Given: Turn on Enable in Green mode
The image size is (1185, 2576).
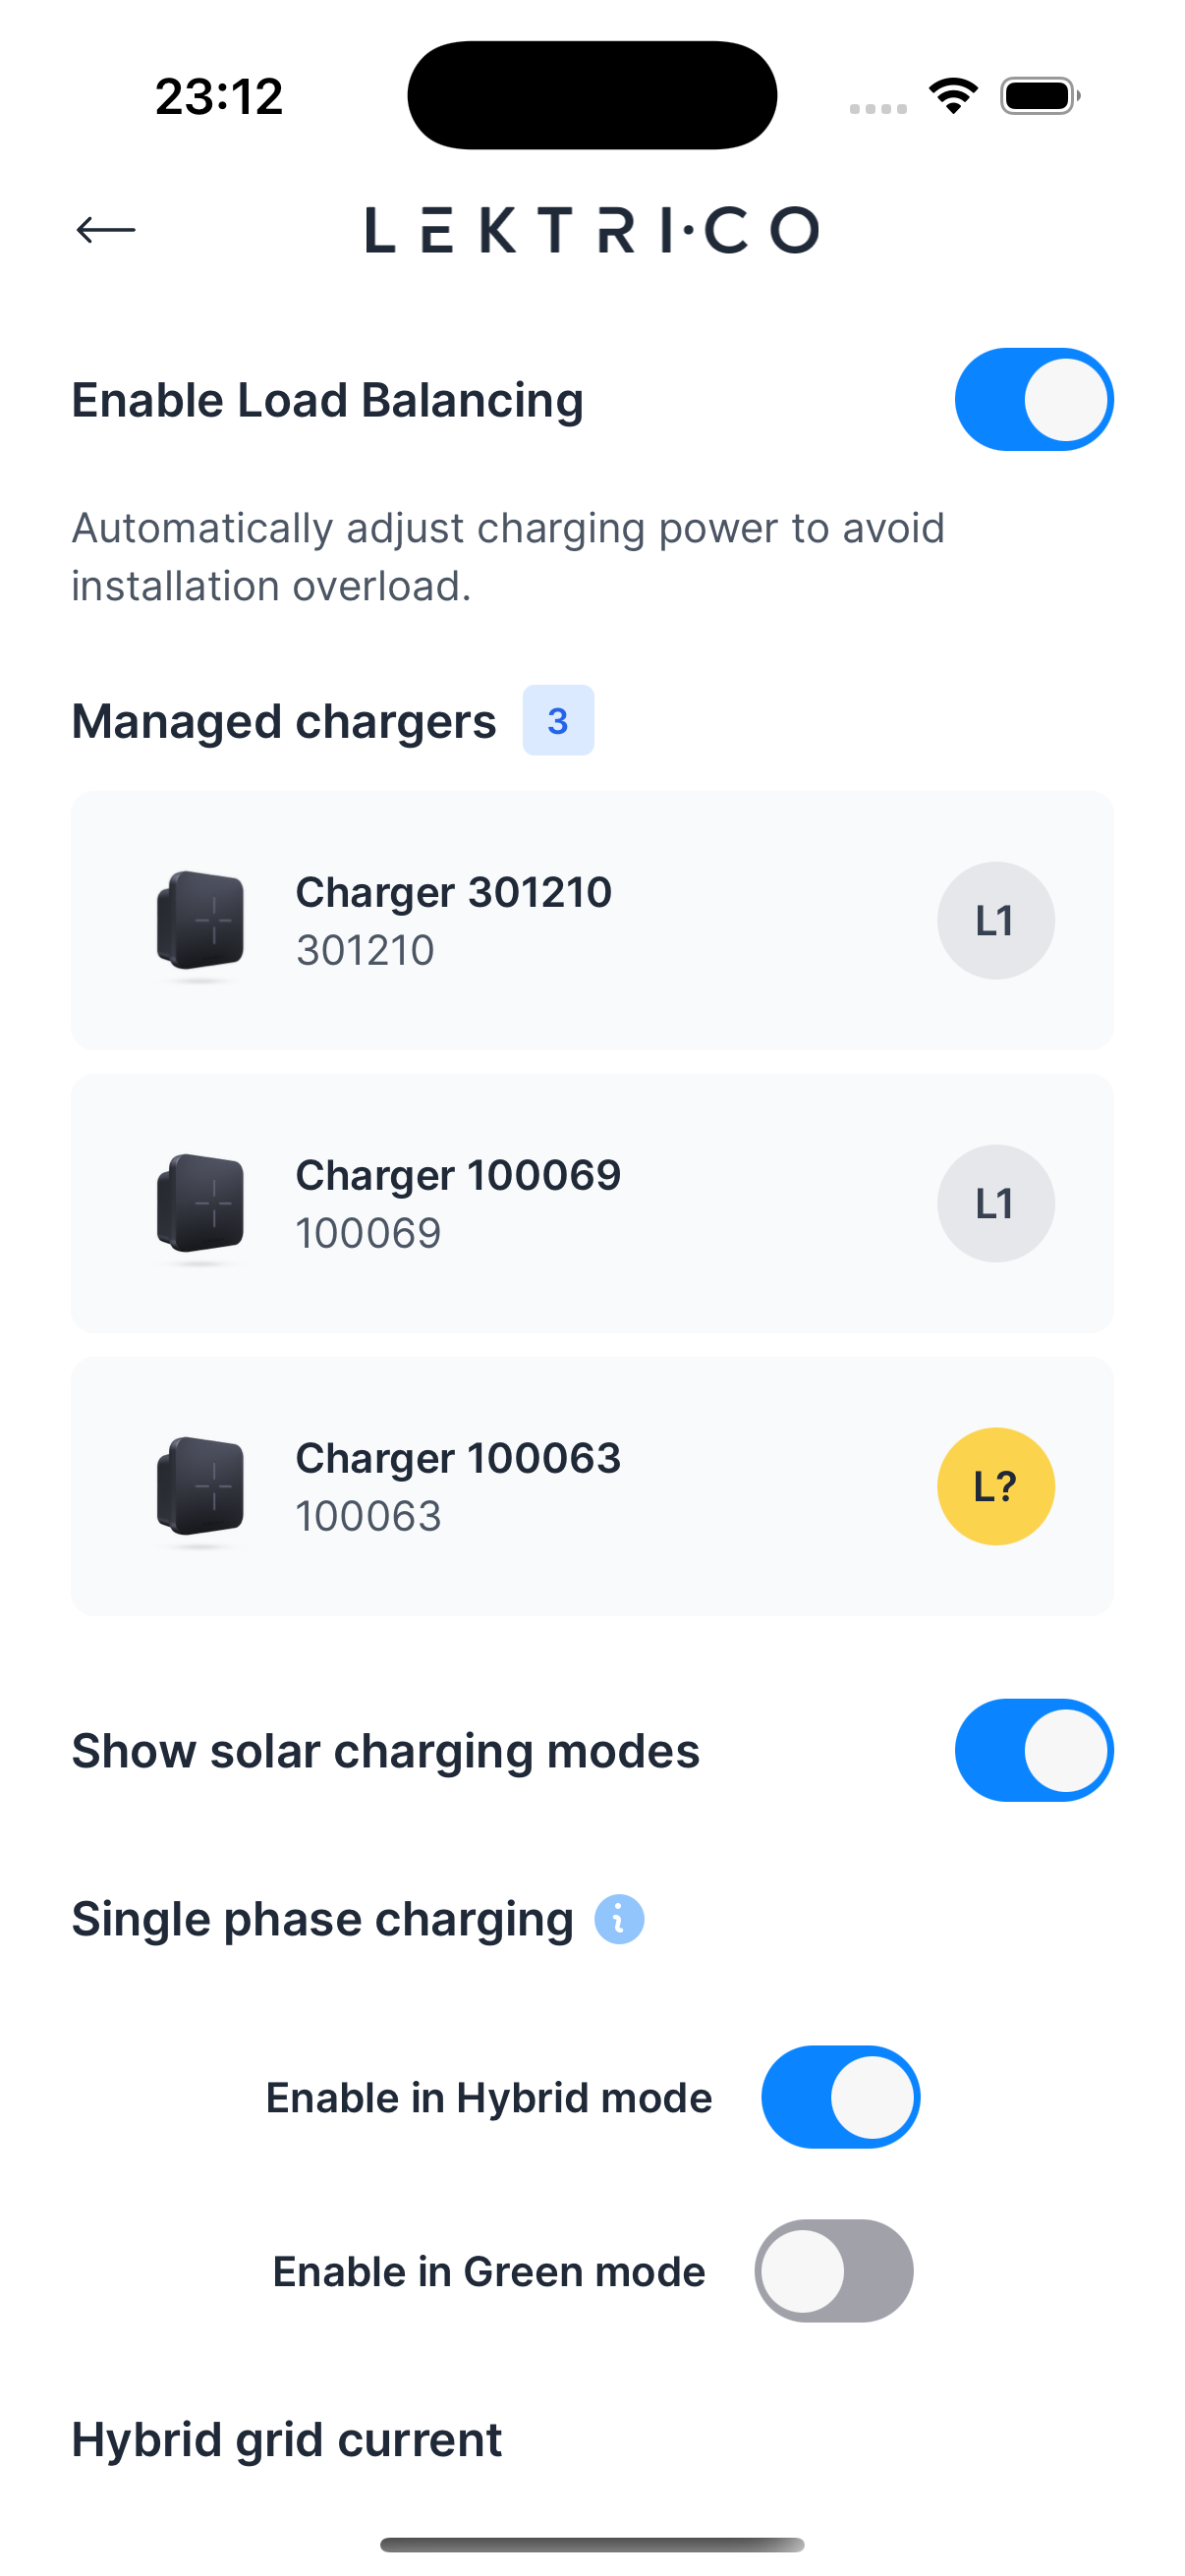Looking at the screenshot, I should [833, 2271].
